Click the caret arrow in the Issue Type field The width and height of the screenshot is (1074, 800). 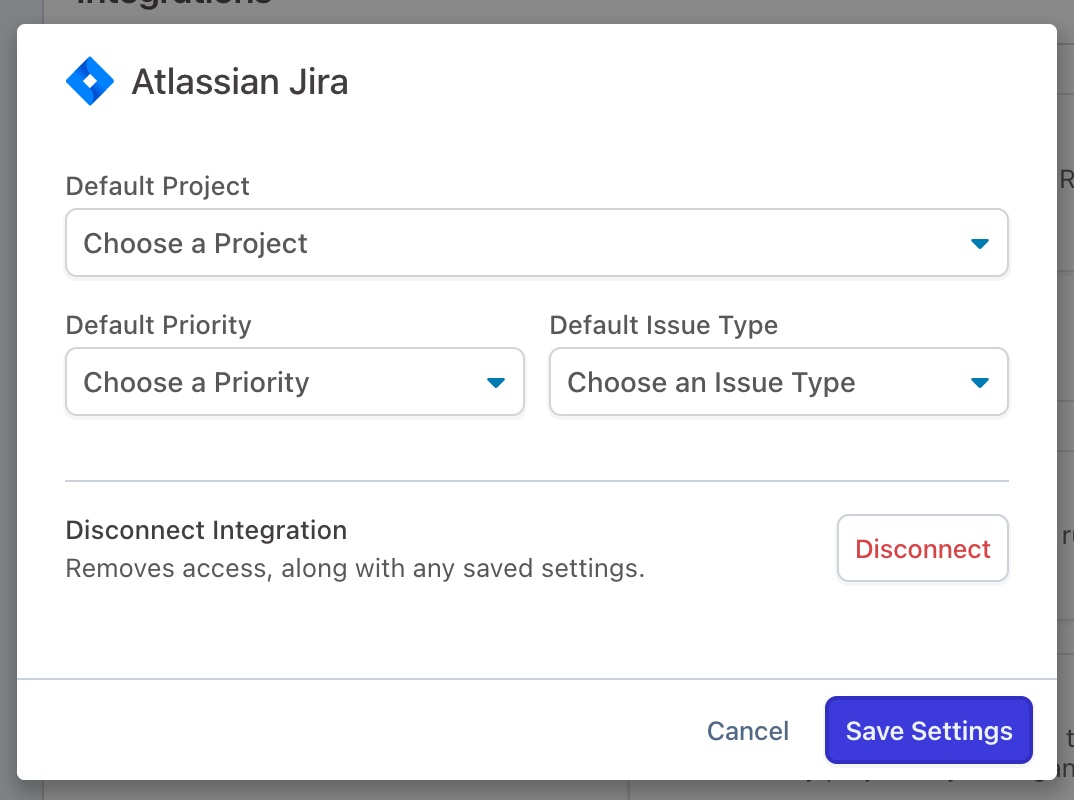pos(980,383)
